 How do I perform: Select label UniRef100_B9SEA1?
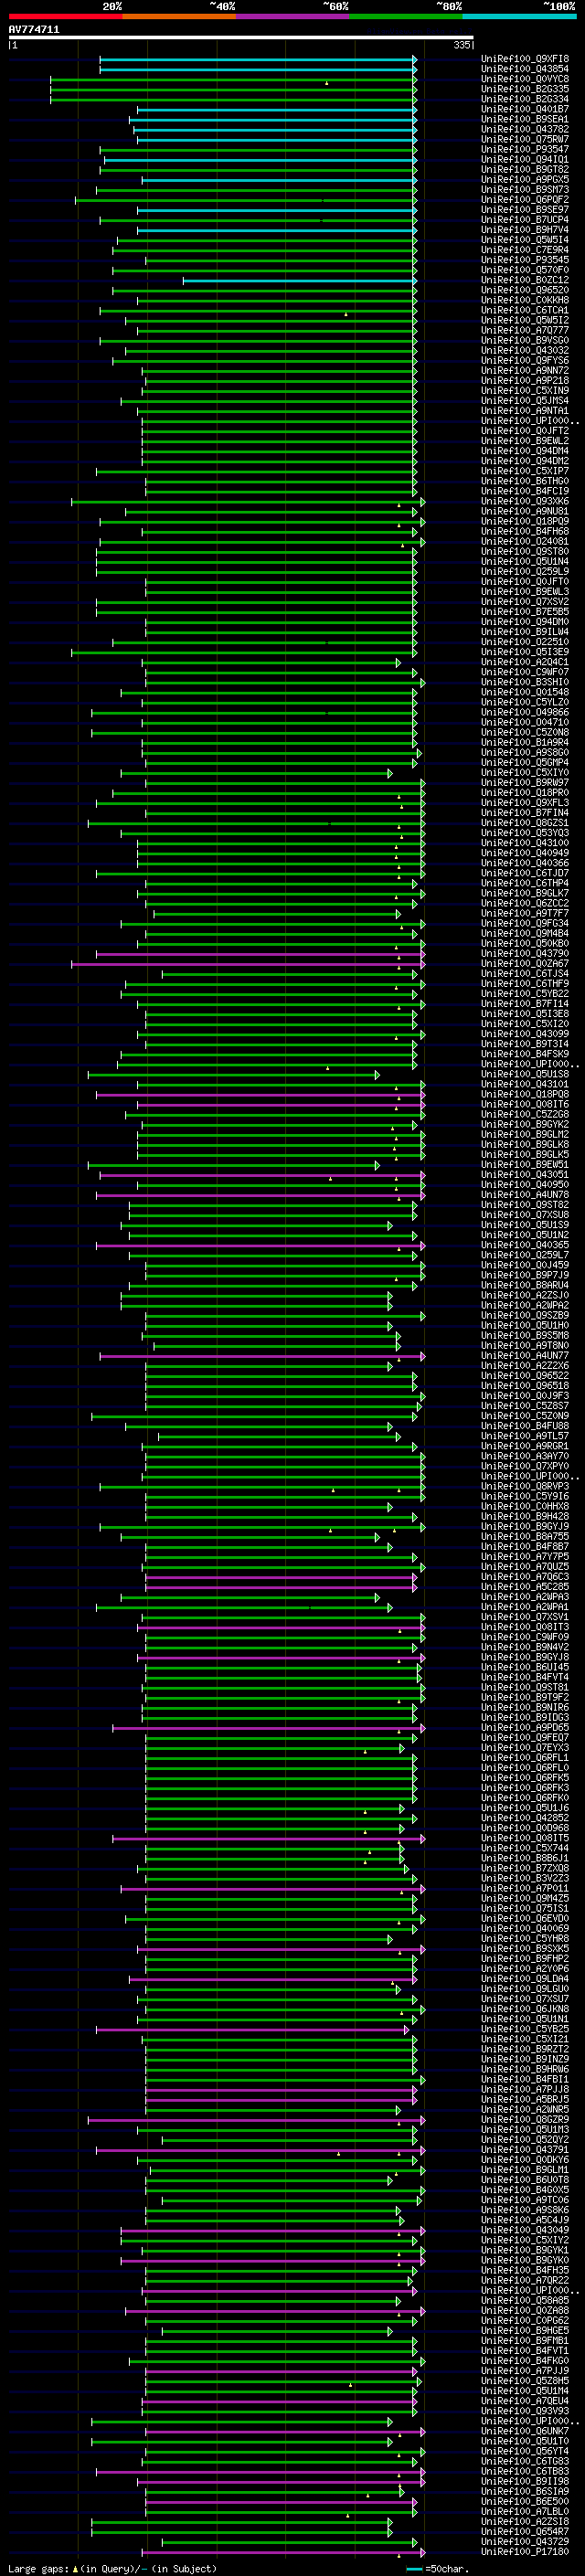[x=525, y=120]
